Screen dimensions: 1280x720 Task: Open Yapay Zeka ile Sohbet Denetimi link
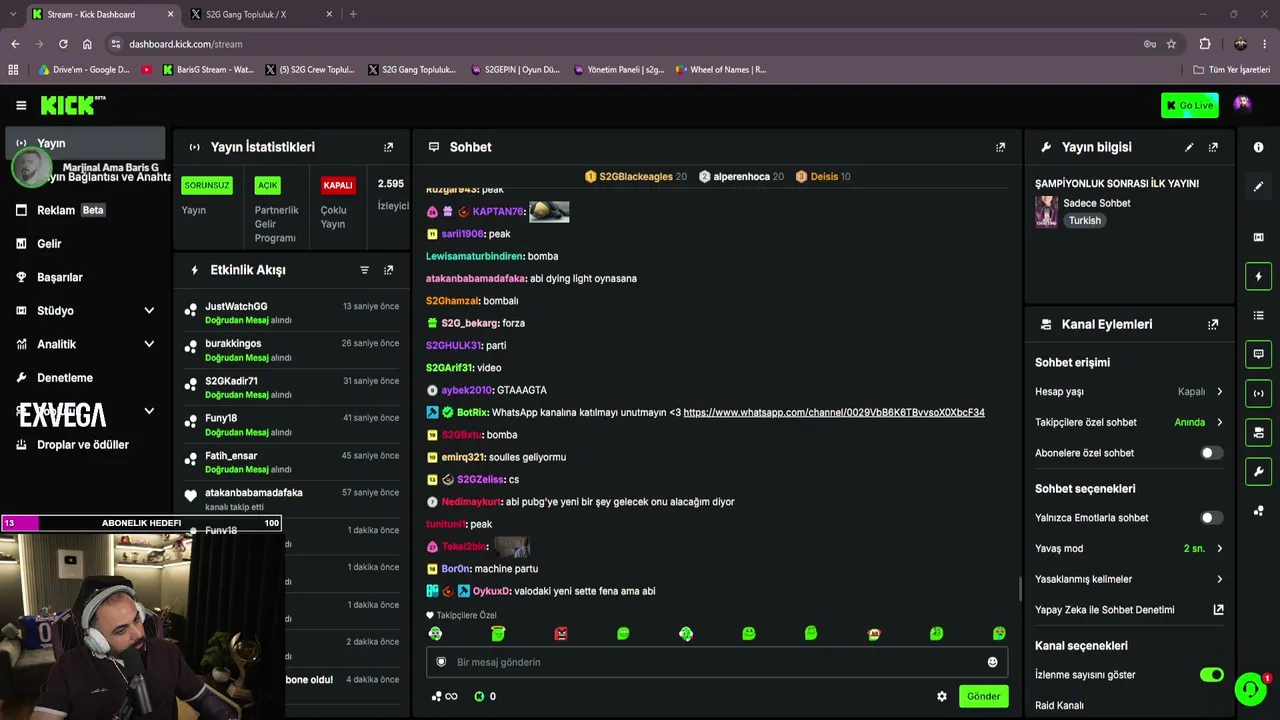point(1129,610)
